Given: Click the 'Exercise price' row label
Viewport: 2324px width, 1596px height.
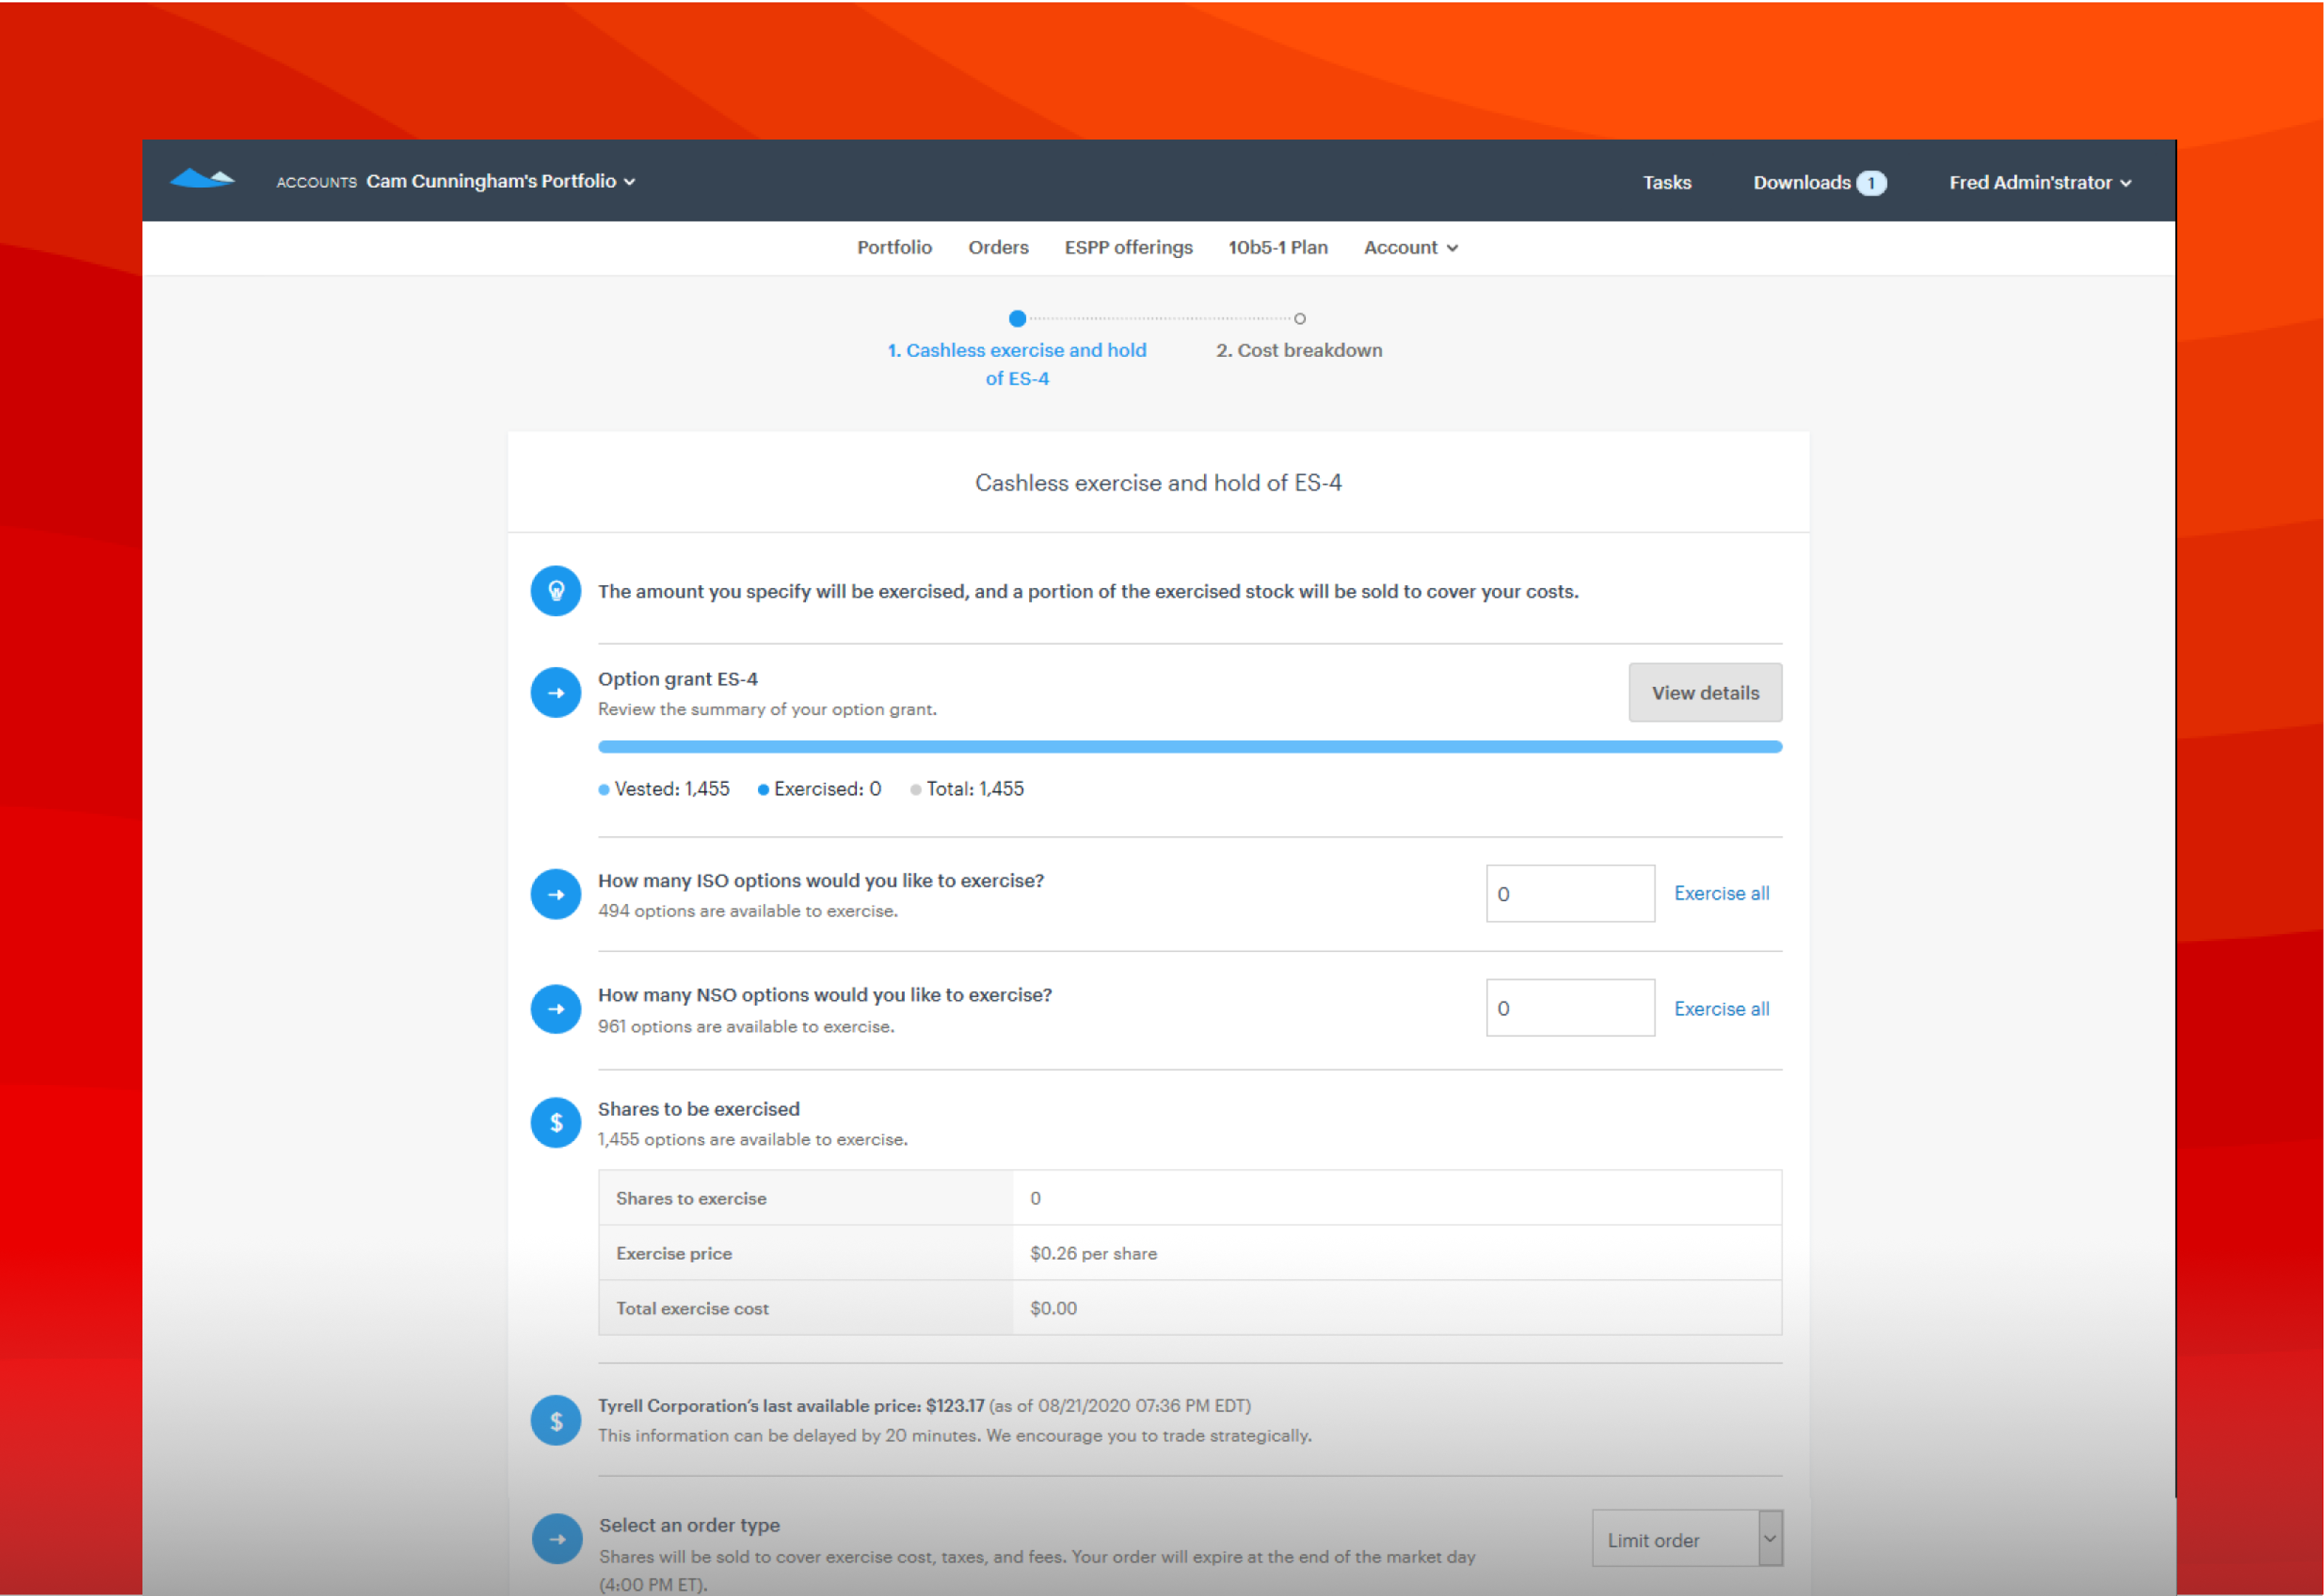Looking at the screenshot, I should pyautogui.click(x=674, y=1253).
